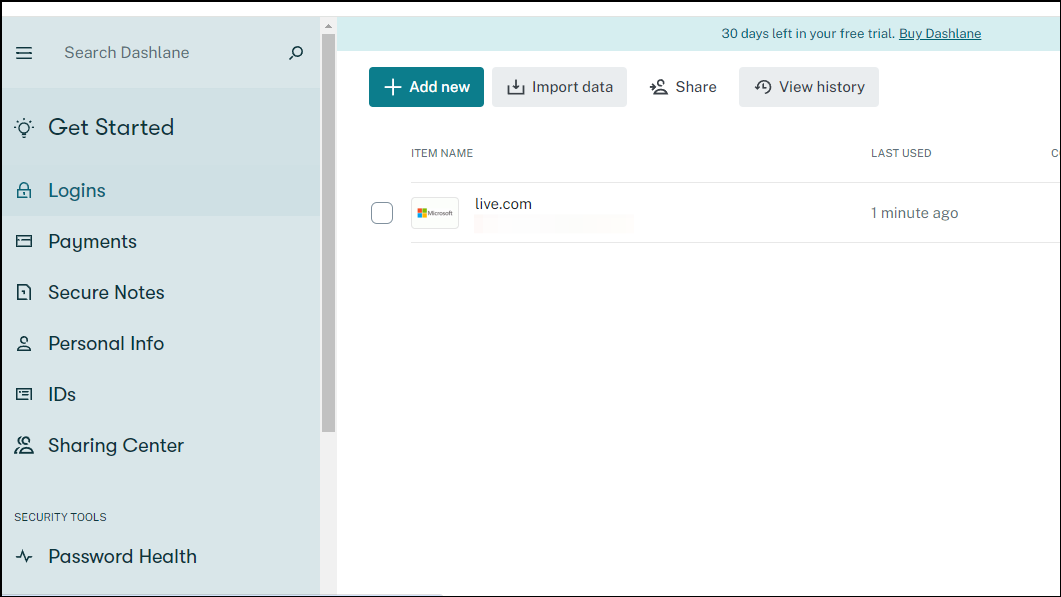This screenshot has width=1061, height=597.
Task: Click the Secure Notes document icon
Action: coord(24,292)
